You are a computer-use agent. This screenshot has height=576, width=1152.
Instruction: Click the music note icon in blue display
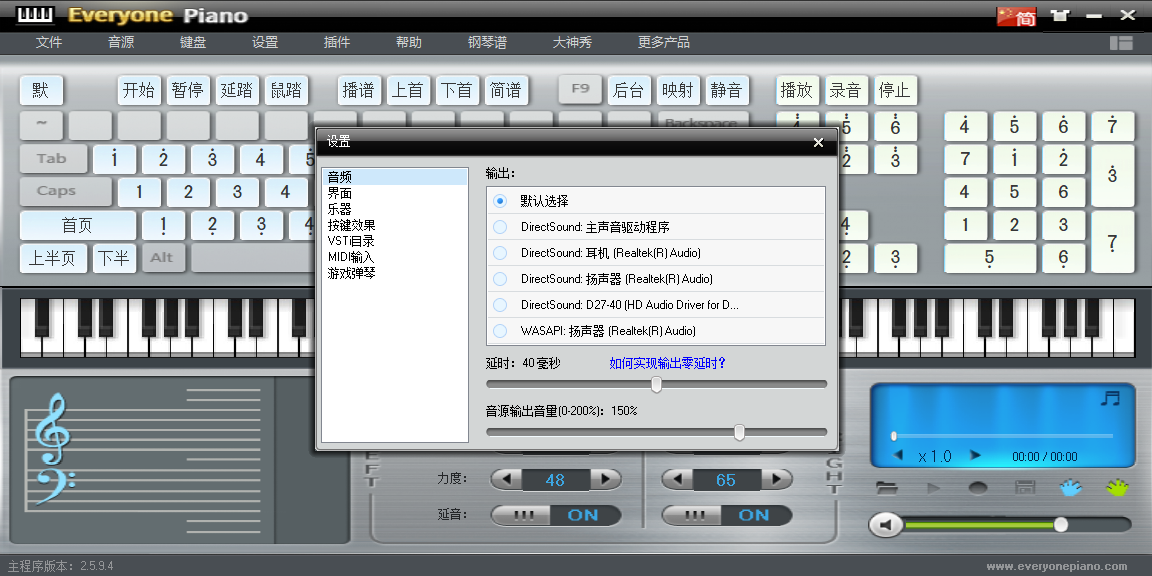click(x=1110, y=399)
